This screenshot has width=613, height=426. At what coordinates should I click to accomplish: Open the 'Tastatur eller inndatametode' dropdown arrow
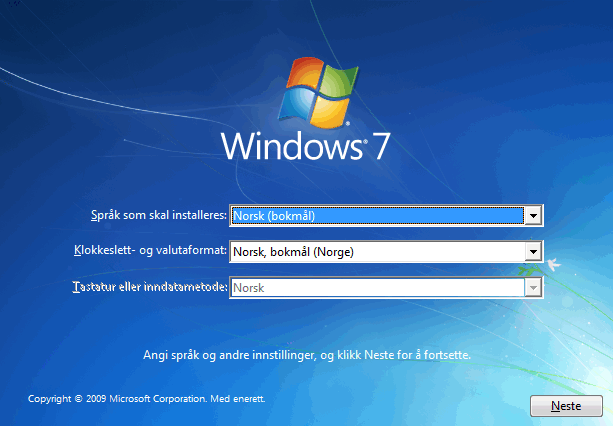pos(533,288)
